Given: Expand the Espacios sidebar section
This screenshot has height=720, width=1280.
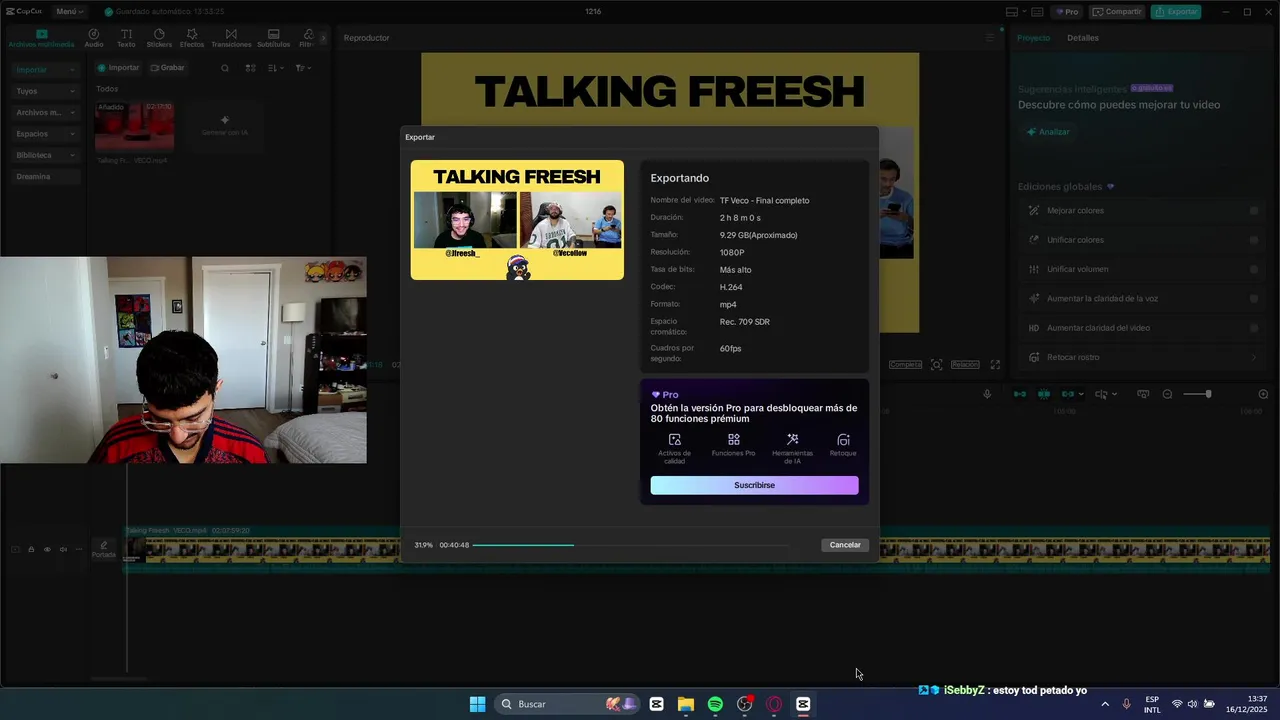Looking at the screenshot, I should [44, 134].
